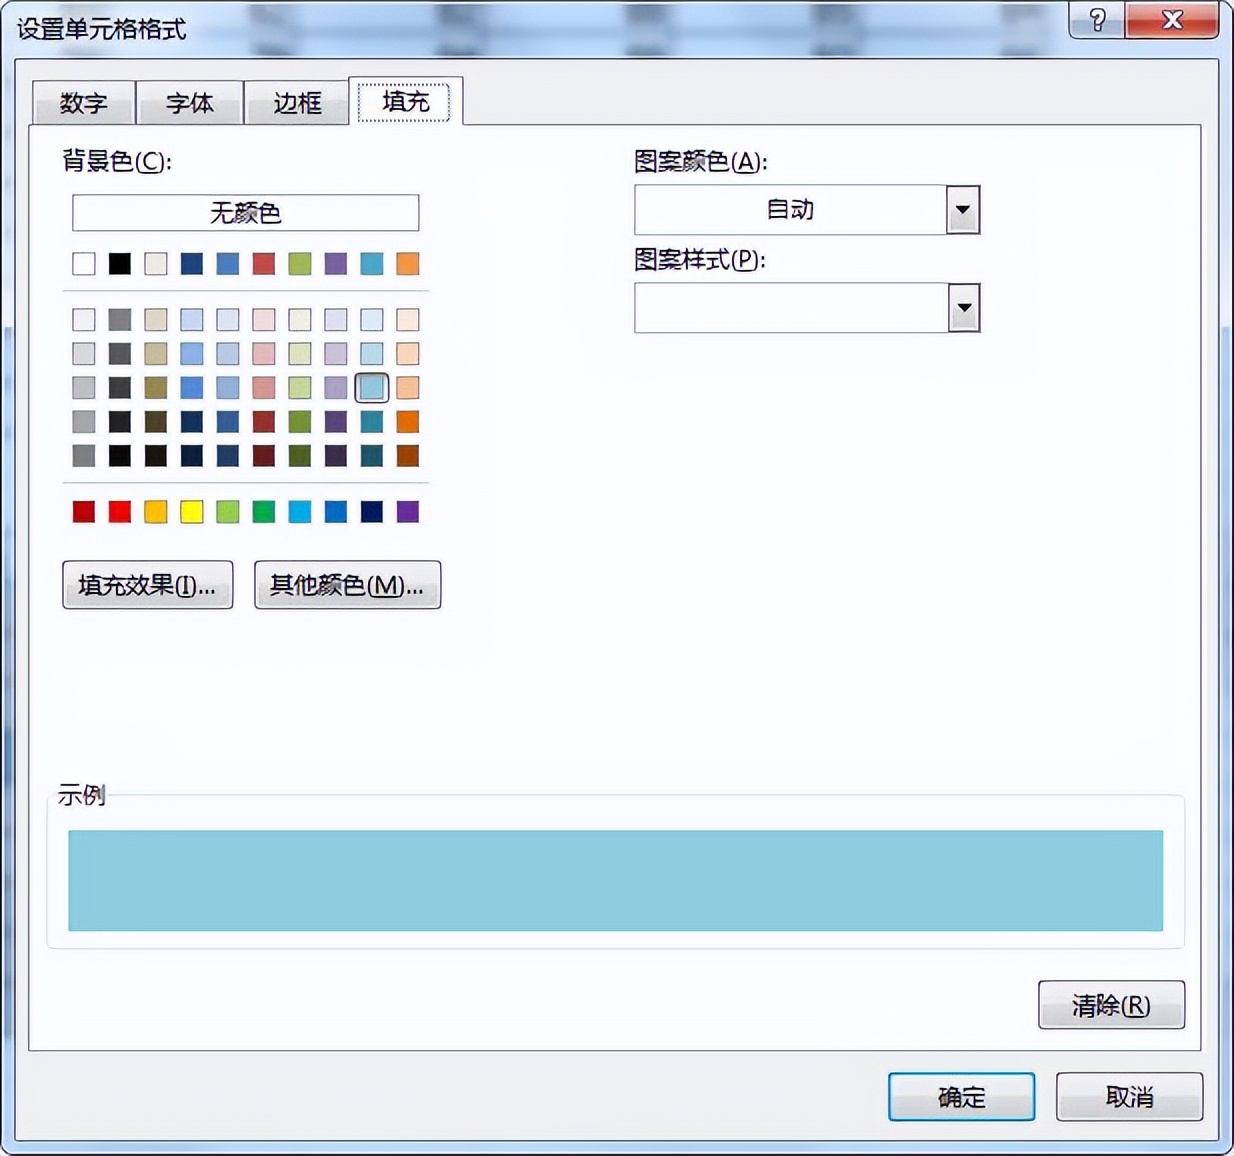The image size is (1234, 1156).
Task: Pick green in standard colors row
Action: [264, 512]
